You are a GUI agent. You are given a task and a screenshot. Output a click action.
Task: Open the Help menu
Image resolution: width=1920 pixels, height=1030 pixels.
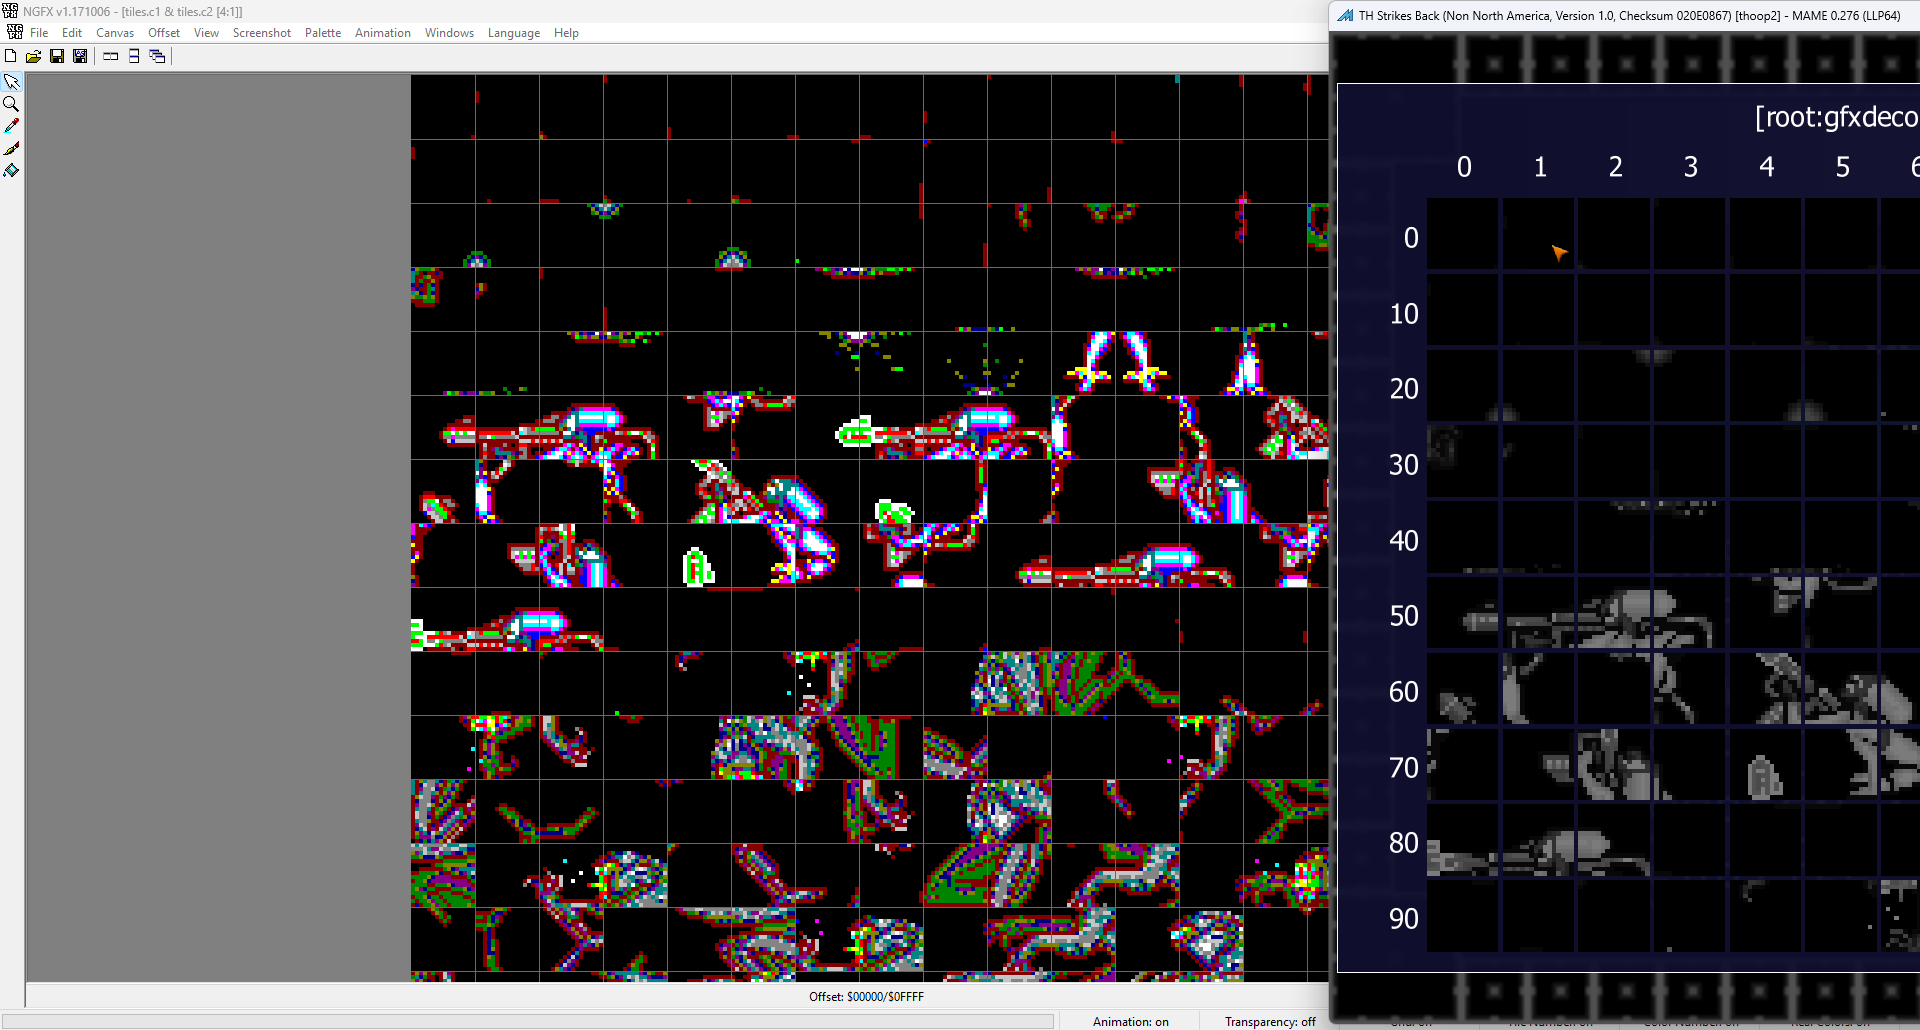point(566,33)
